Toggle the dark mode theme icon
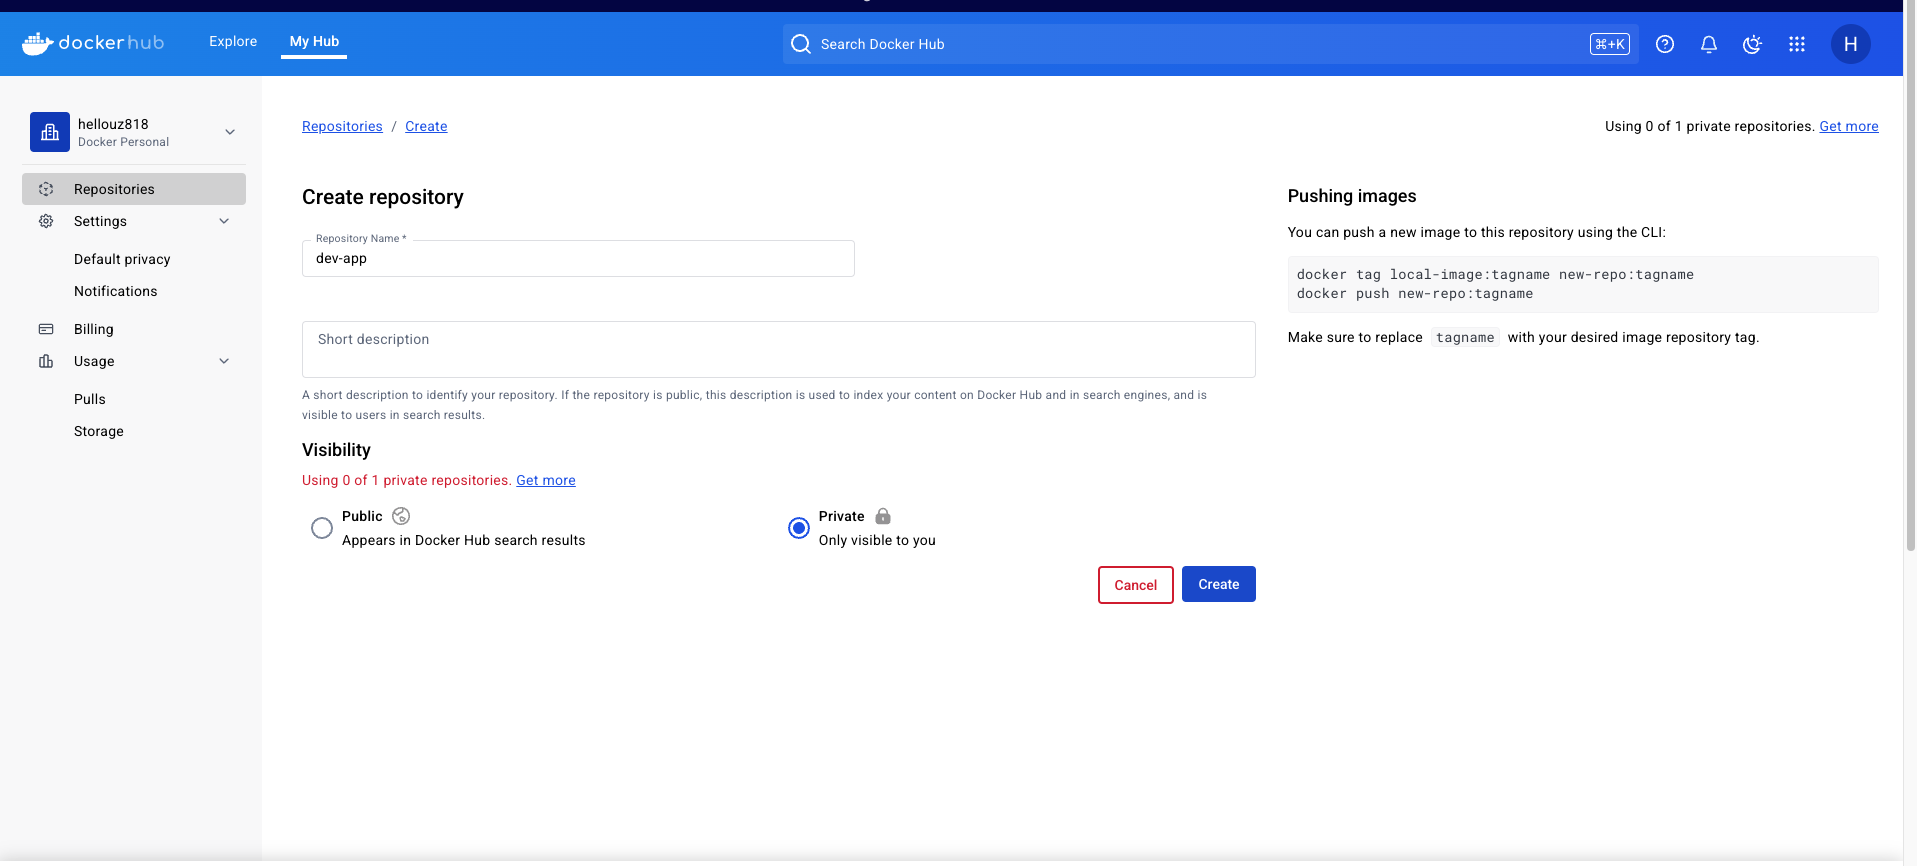The image size is (1917, 866). tap(1752, 44)
